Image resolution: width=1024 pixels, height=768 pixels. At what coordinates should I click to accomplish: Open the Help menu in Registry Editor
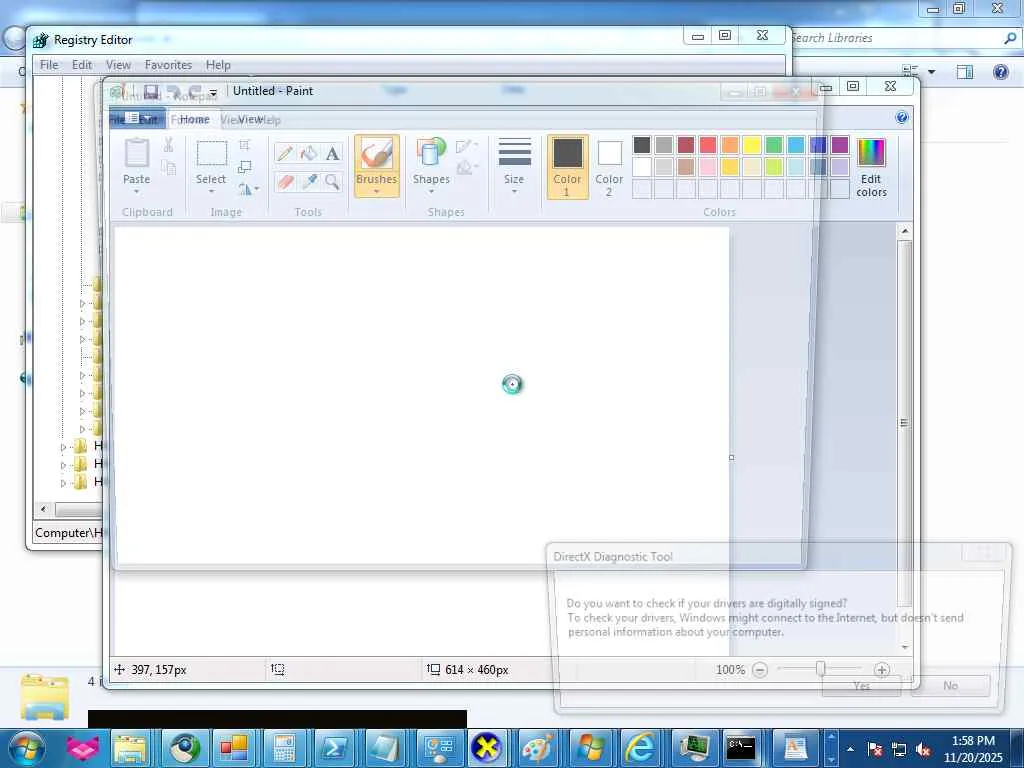(218, 65)
